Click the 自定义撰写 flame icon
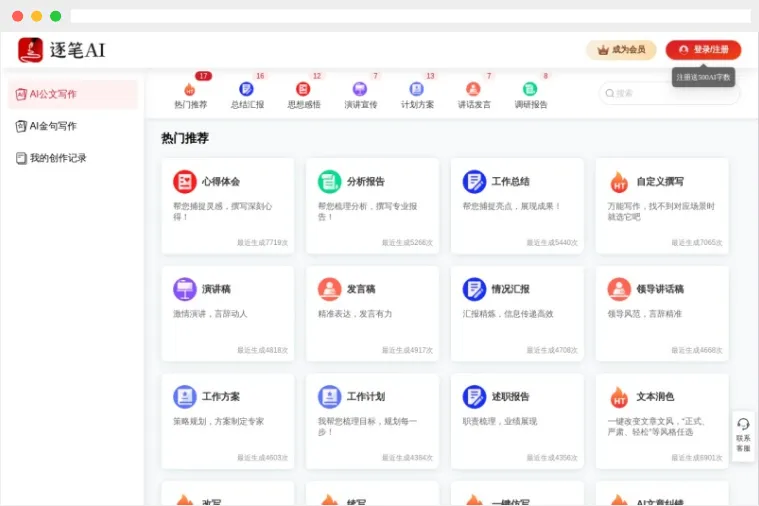Image resolution: width=759 pixels, height=506 pixels. coord(619,182)
